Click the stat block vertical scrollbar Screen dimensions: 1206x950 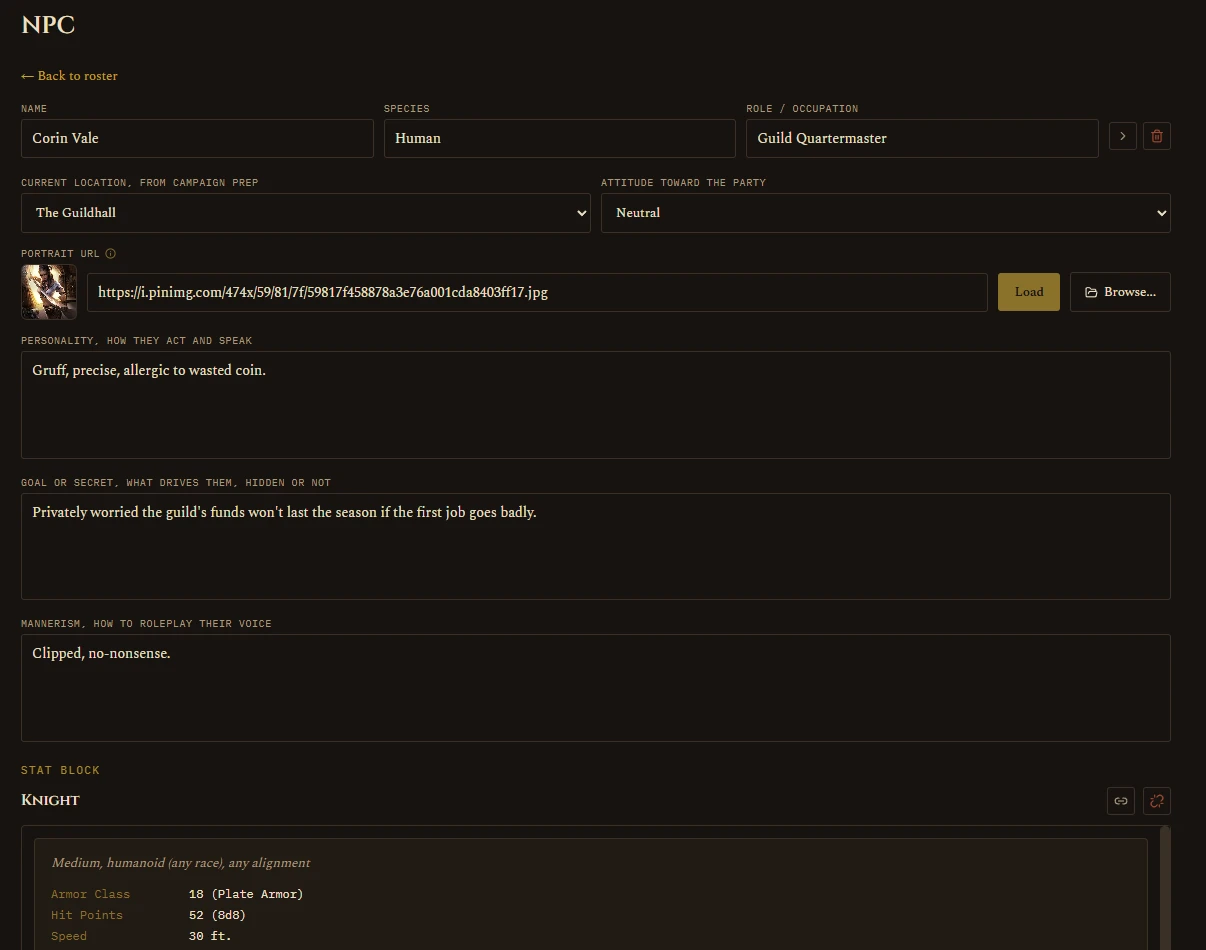pyautogui.click(x=1164, y=888)
